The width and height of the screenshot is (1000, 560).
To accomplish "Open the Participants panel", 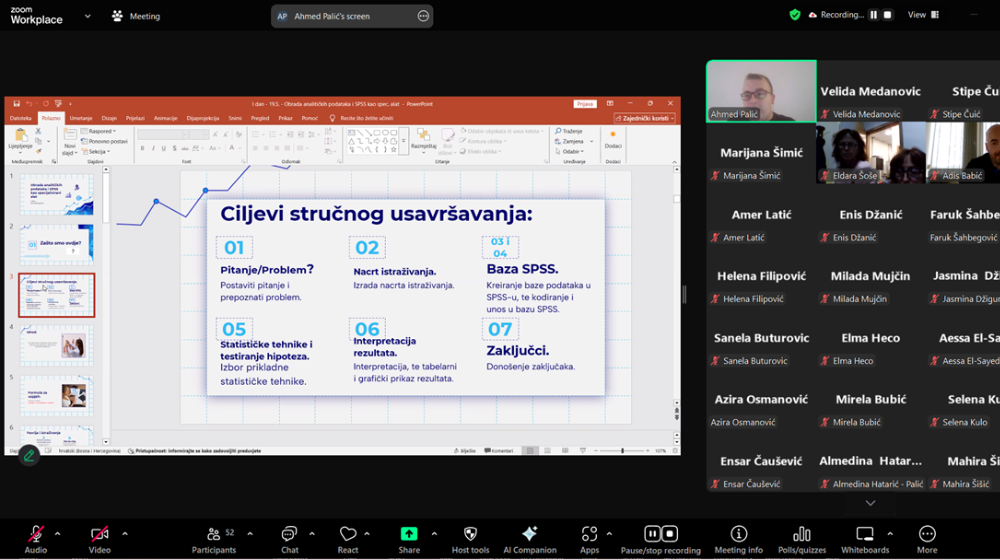I will click(214, 539).
